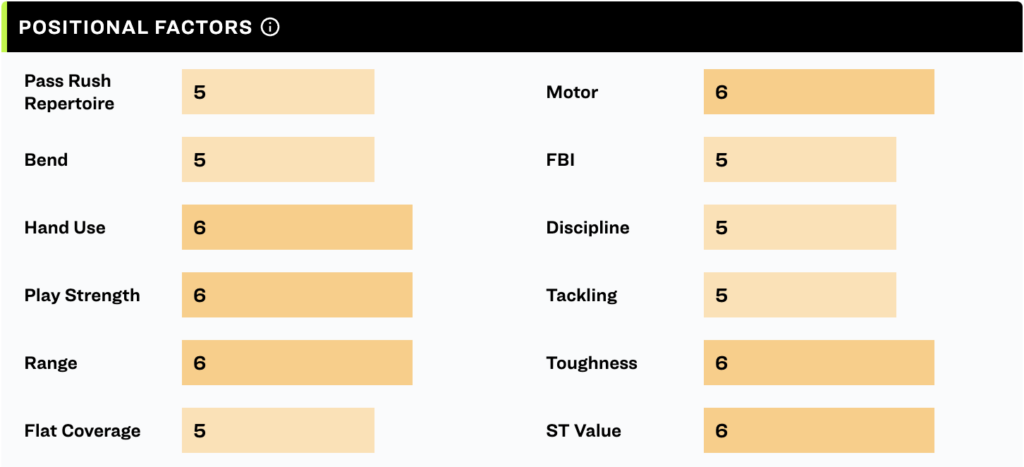This screenshot has height=467, width=1024.
Task: Select the Toughness rating bar
Action: (819, 362)
